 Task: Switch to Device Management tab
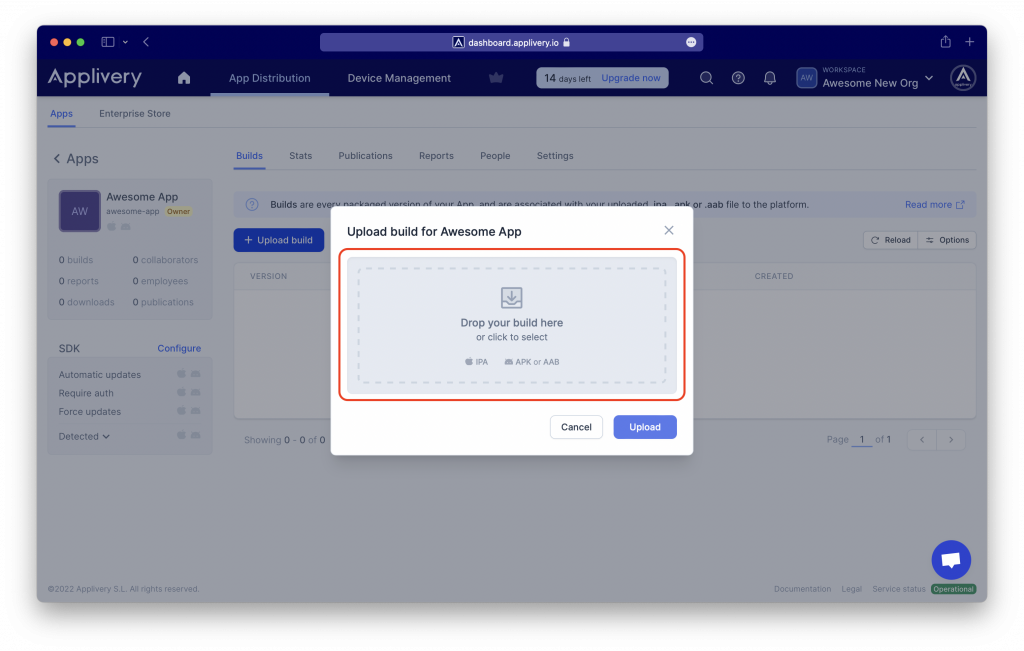[399, 78]
